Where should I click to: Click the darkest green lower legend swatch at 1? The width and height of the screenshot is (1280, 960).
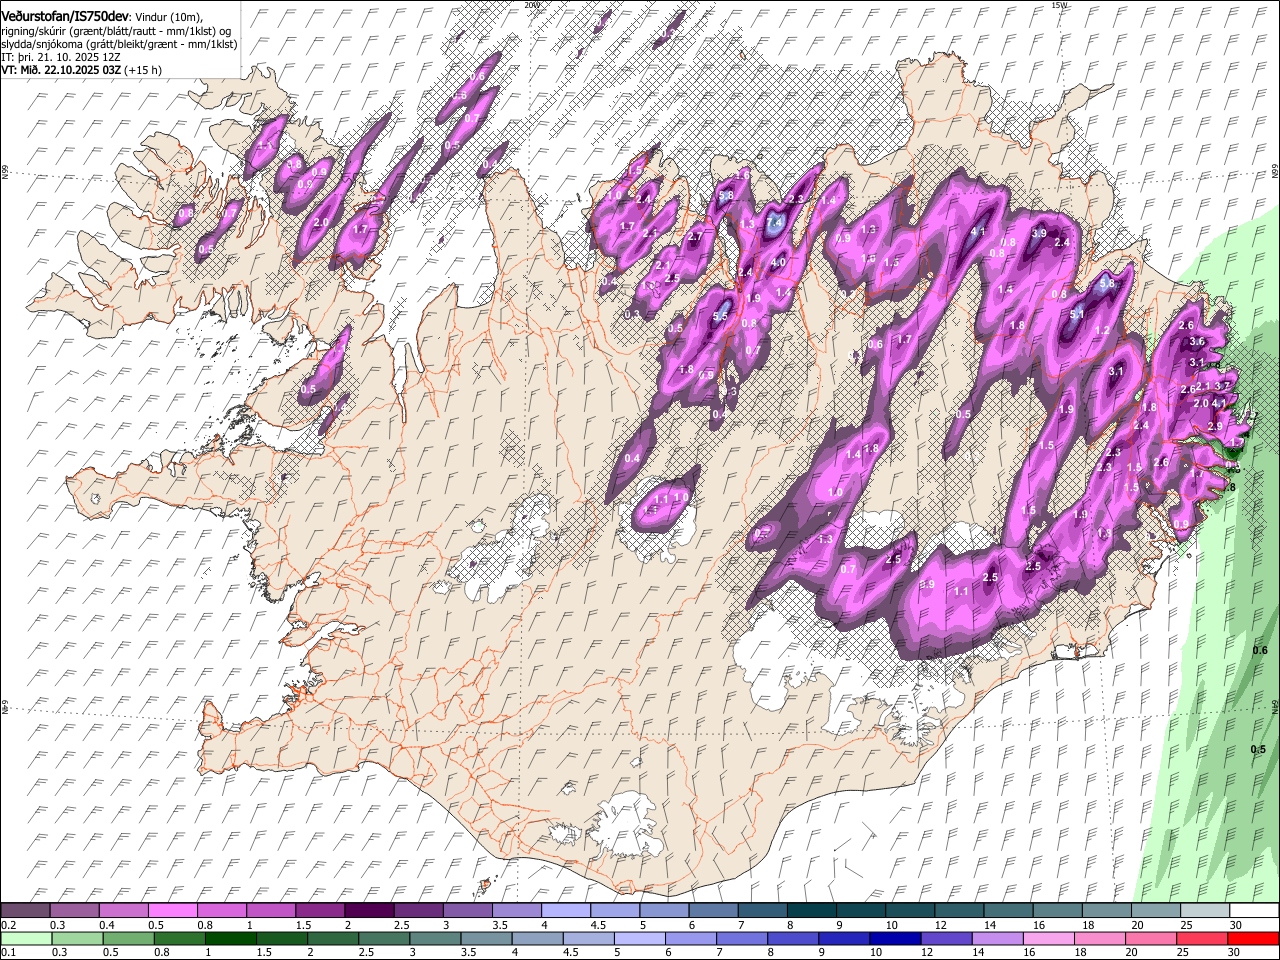[x=230, y=938]
